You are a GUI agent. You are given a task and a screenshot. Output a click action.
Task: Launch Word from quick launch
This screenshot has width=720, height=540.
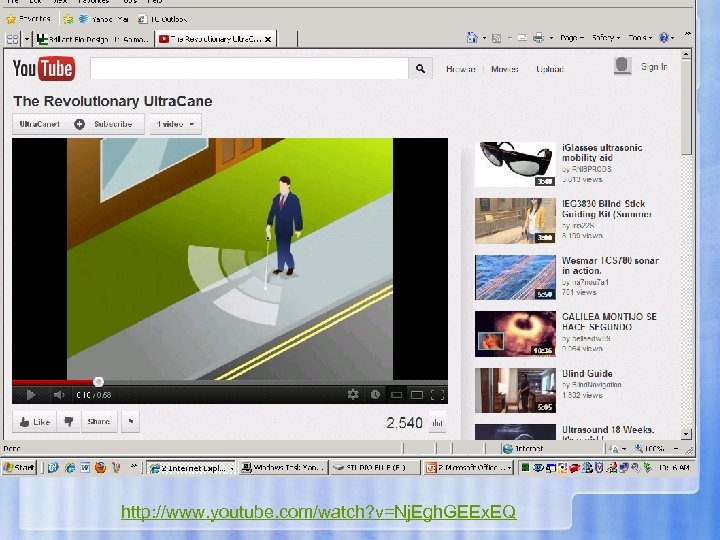(x=85, y=467)
